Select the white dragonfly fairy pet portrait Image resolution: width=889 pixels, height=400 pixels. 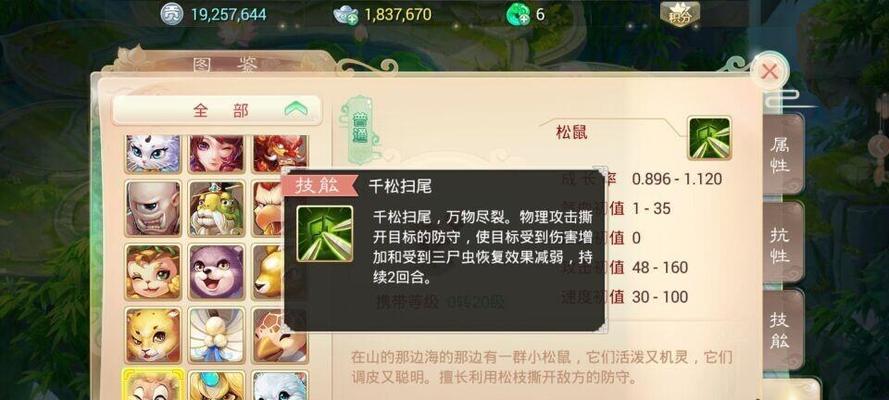[x=216, y=335]
